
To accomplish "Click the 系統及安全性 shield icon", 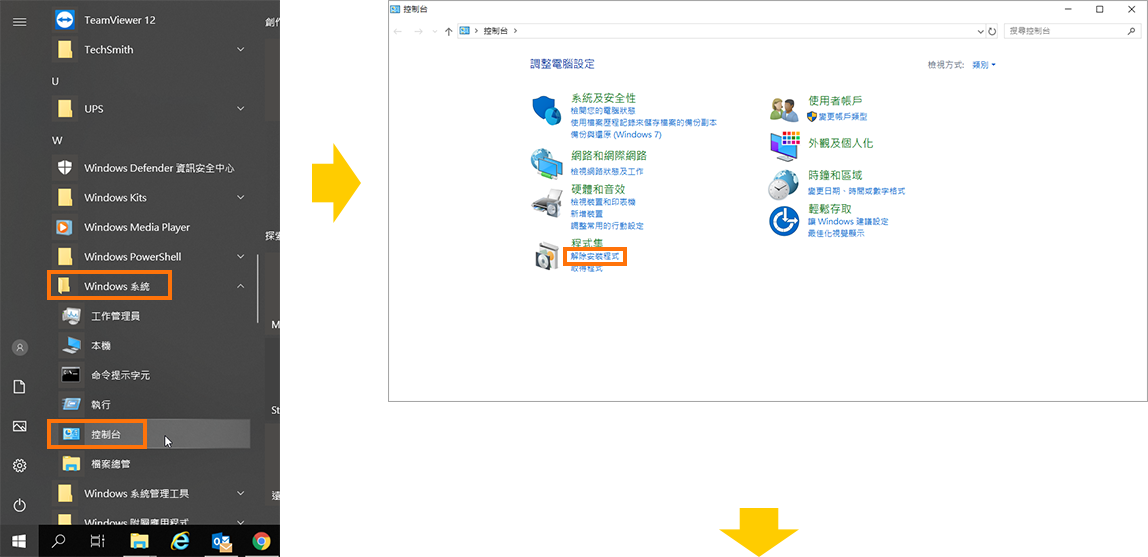I will (546, 110).
